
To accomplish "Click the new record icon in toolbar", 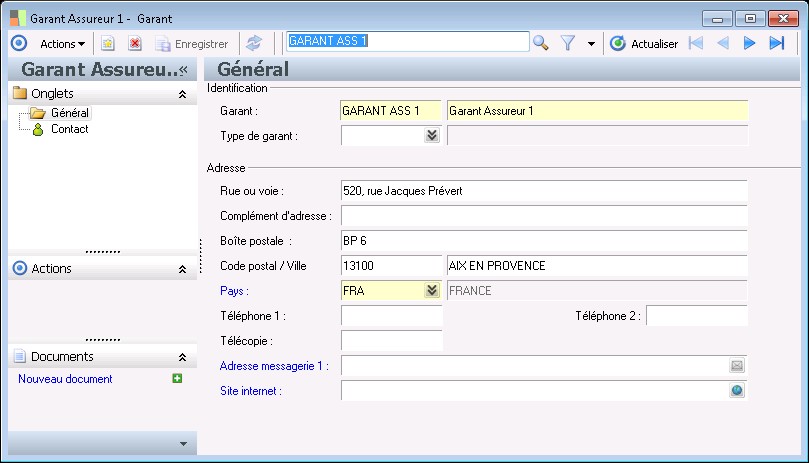I will [107, 43].
